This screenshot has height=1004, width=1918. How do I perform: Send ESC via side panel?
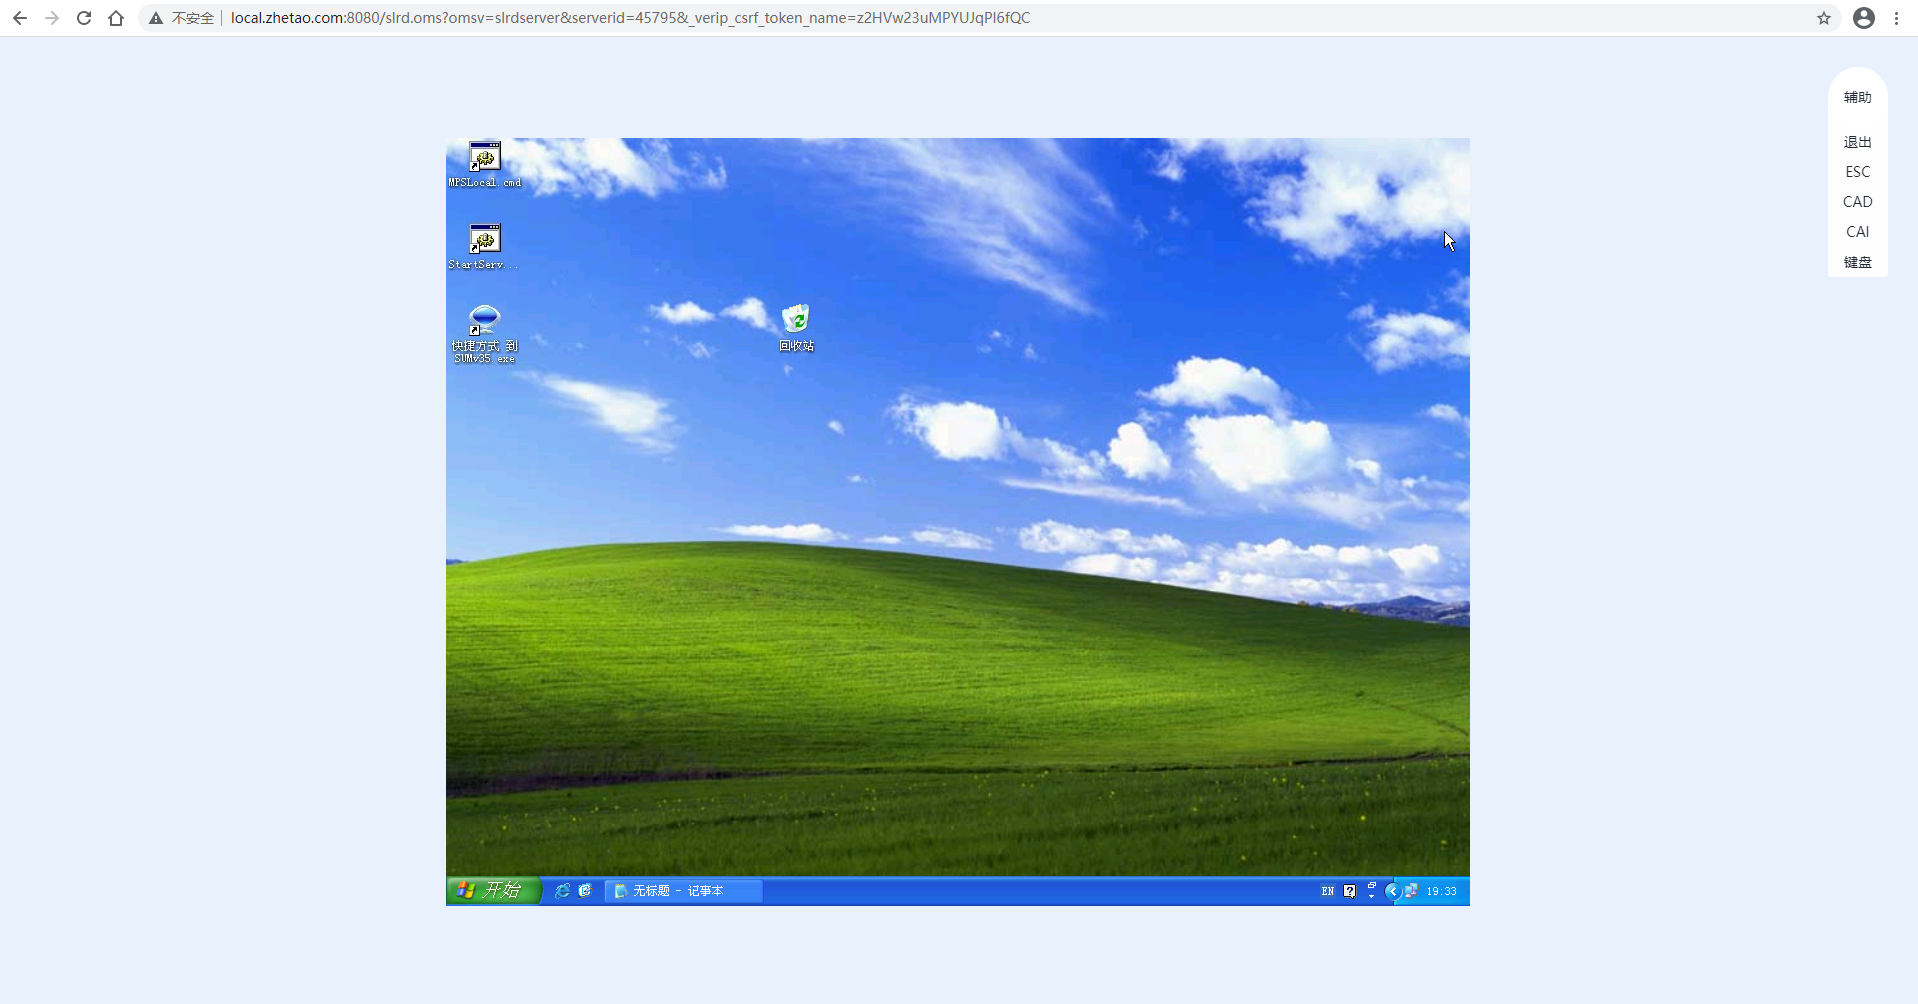[1857, 172]
